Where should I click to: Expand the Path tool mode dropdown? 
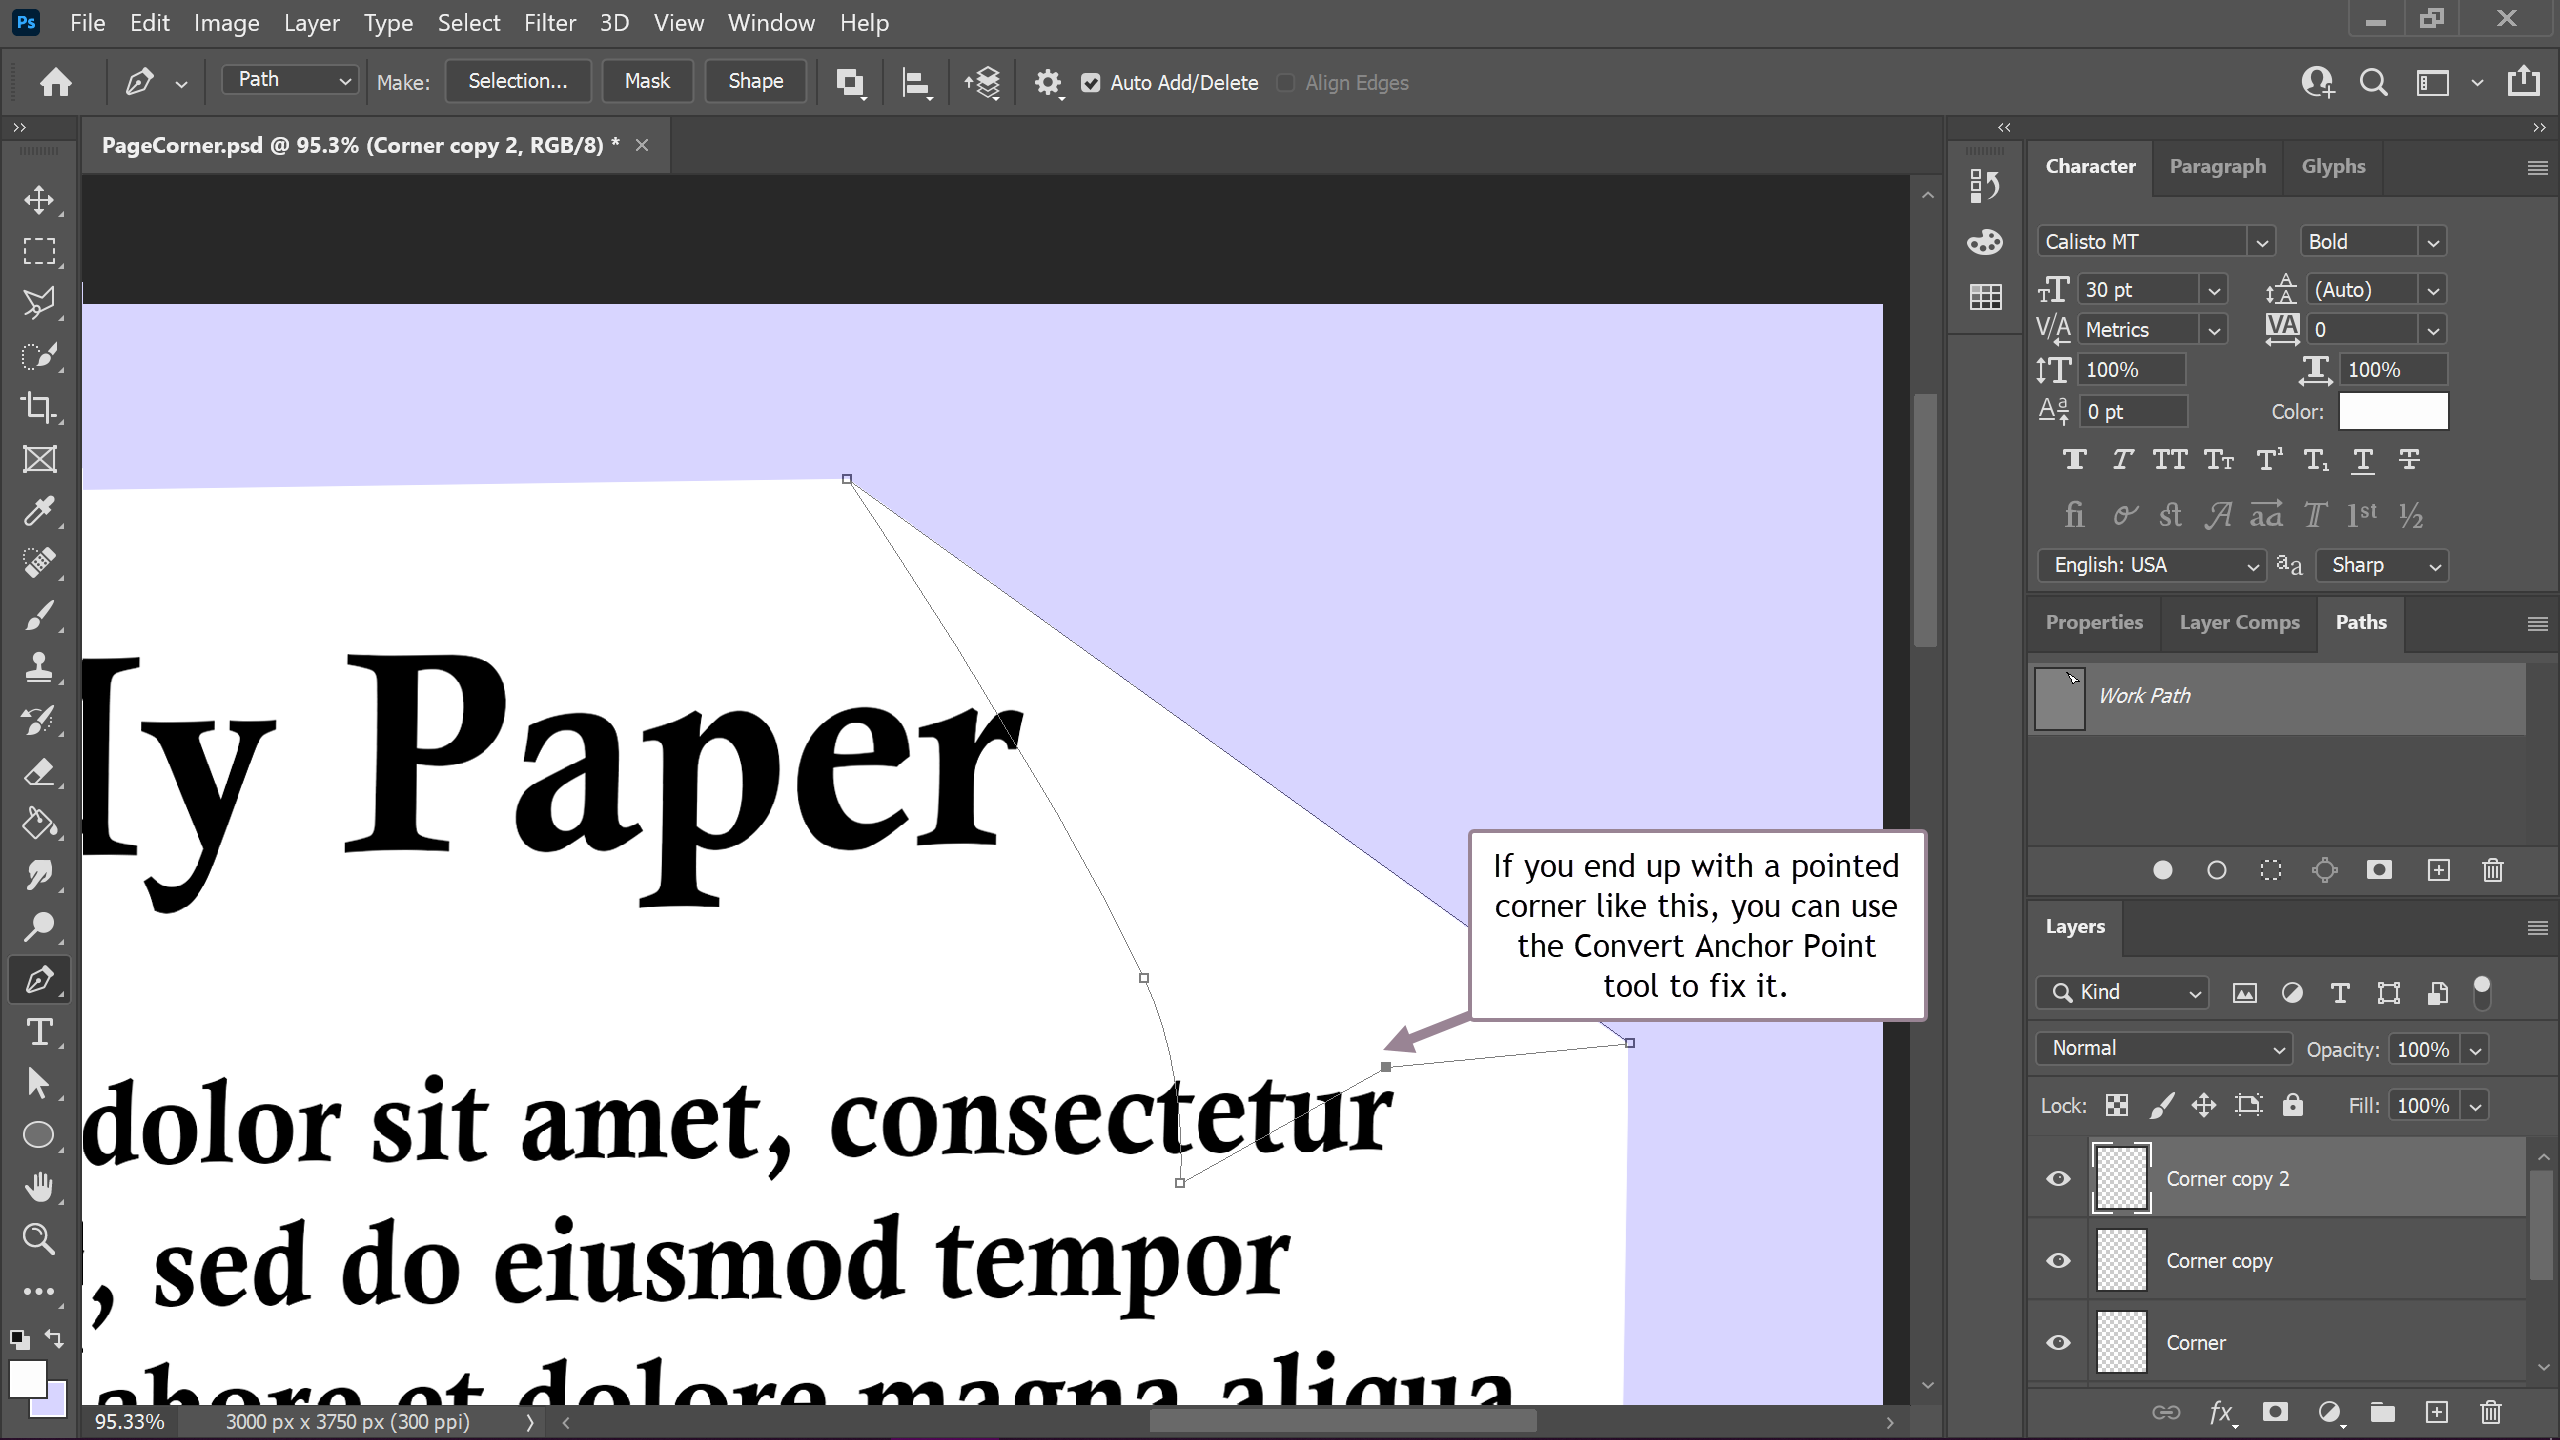tap(289, 80)
